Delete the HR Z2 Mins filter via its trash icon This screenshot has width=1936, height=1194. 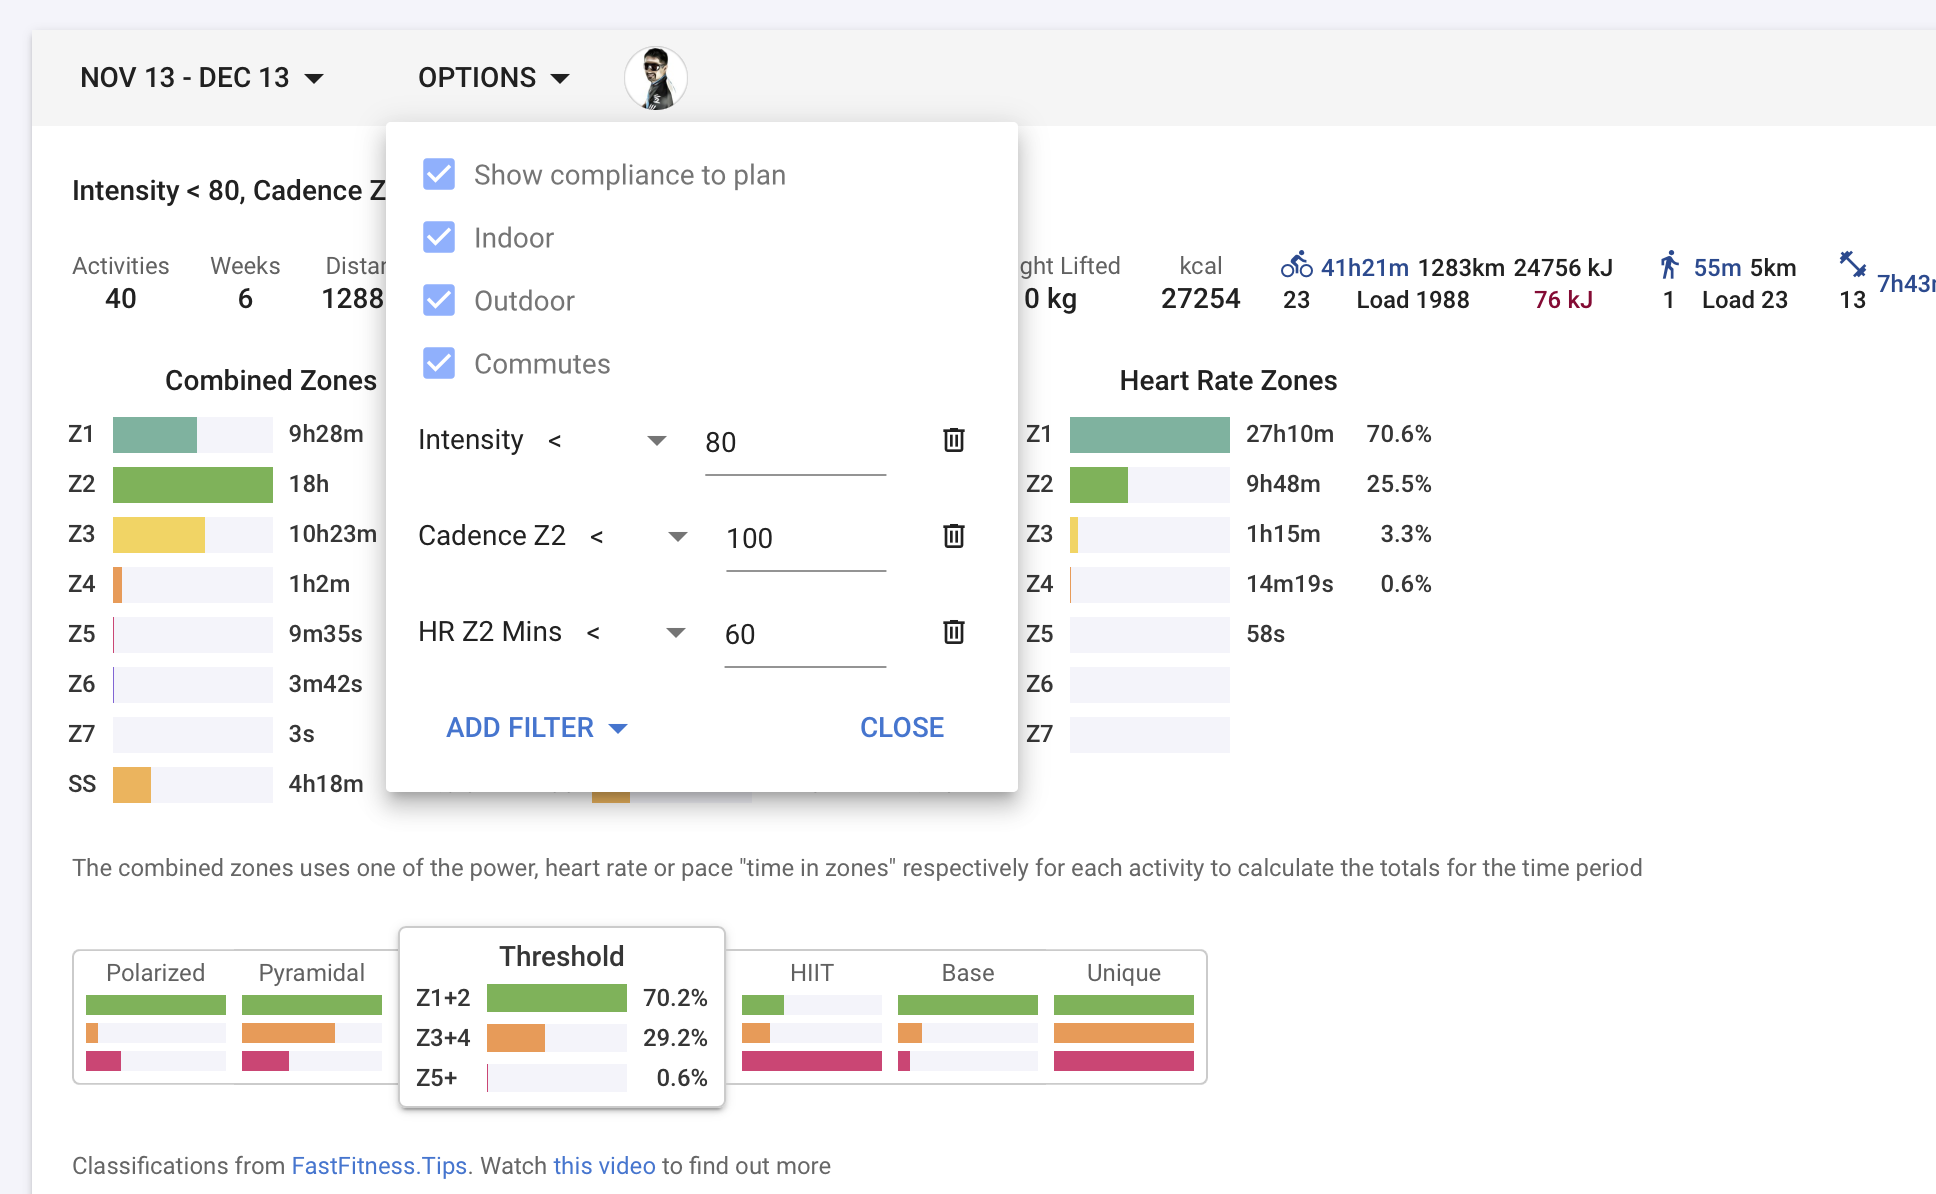(x=954, y=632)
